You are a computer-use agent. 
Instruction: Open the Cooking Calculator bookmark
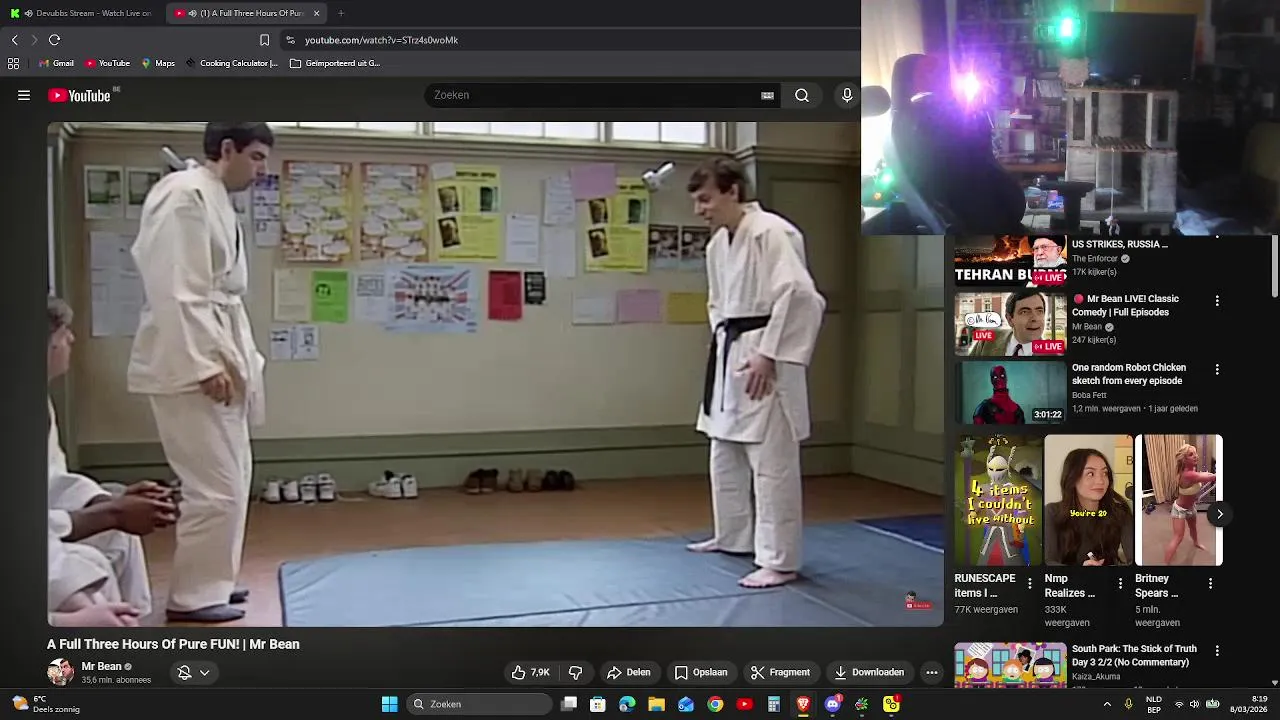pos(231,63)
